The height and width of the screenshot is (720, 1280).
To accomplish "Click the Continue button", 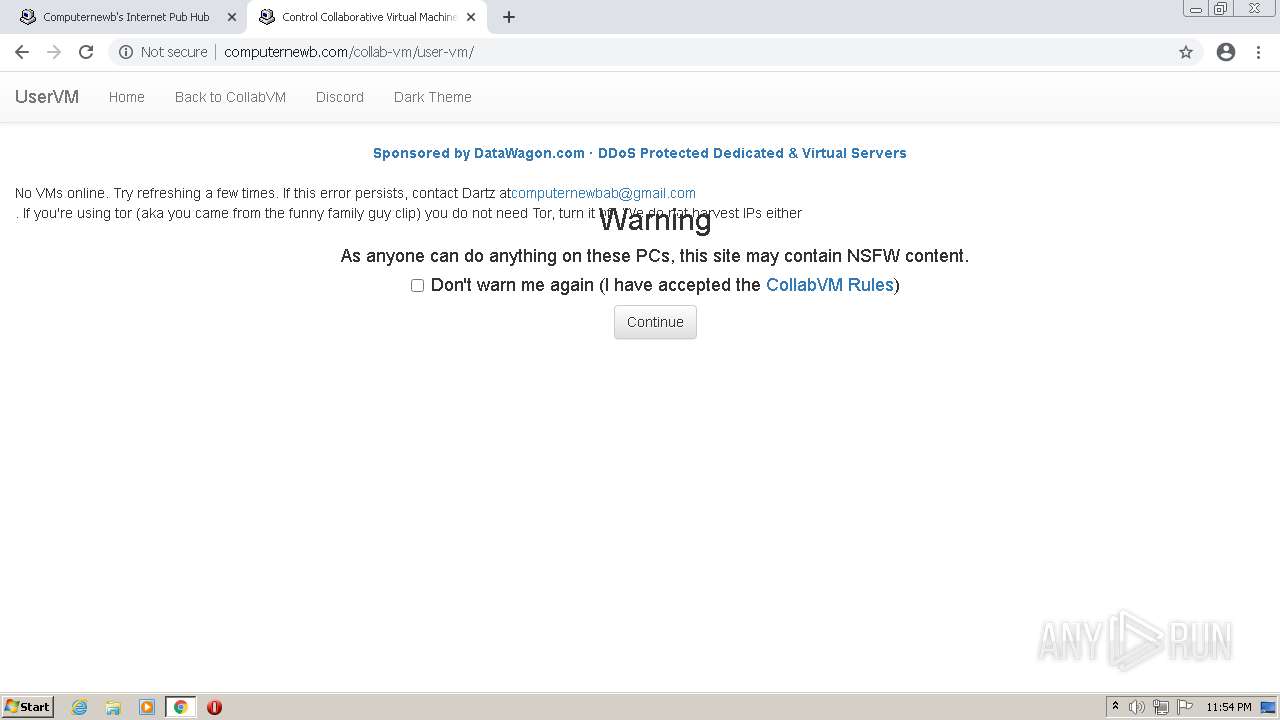I will pos(655,322).
